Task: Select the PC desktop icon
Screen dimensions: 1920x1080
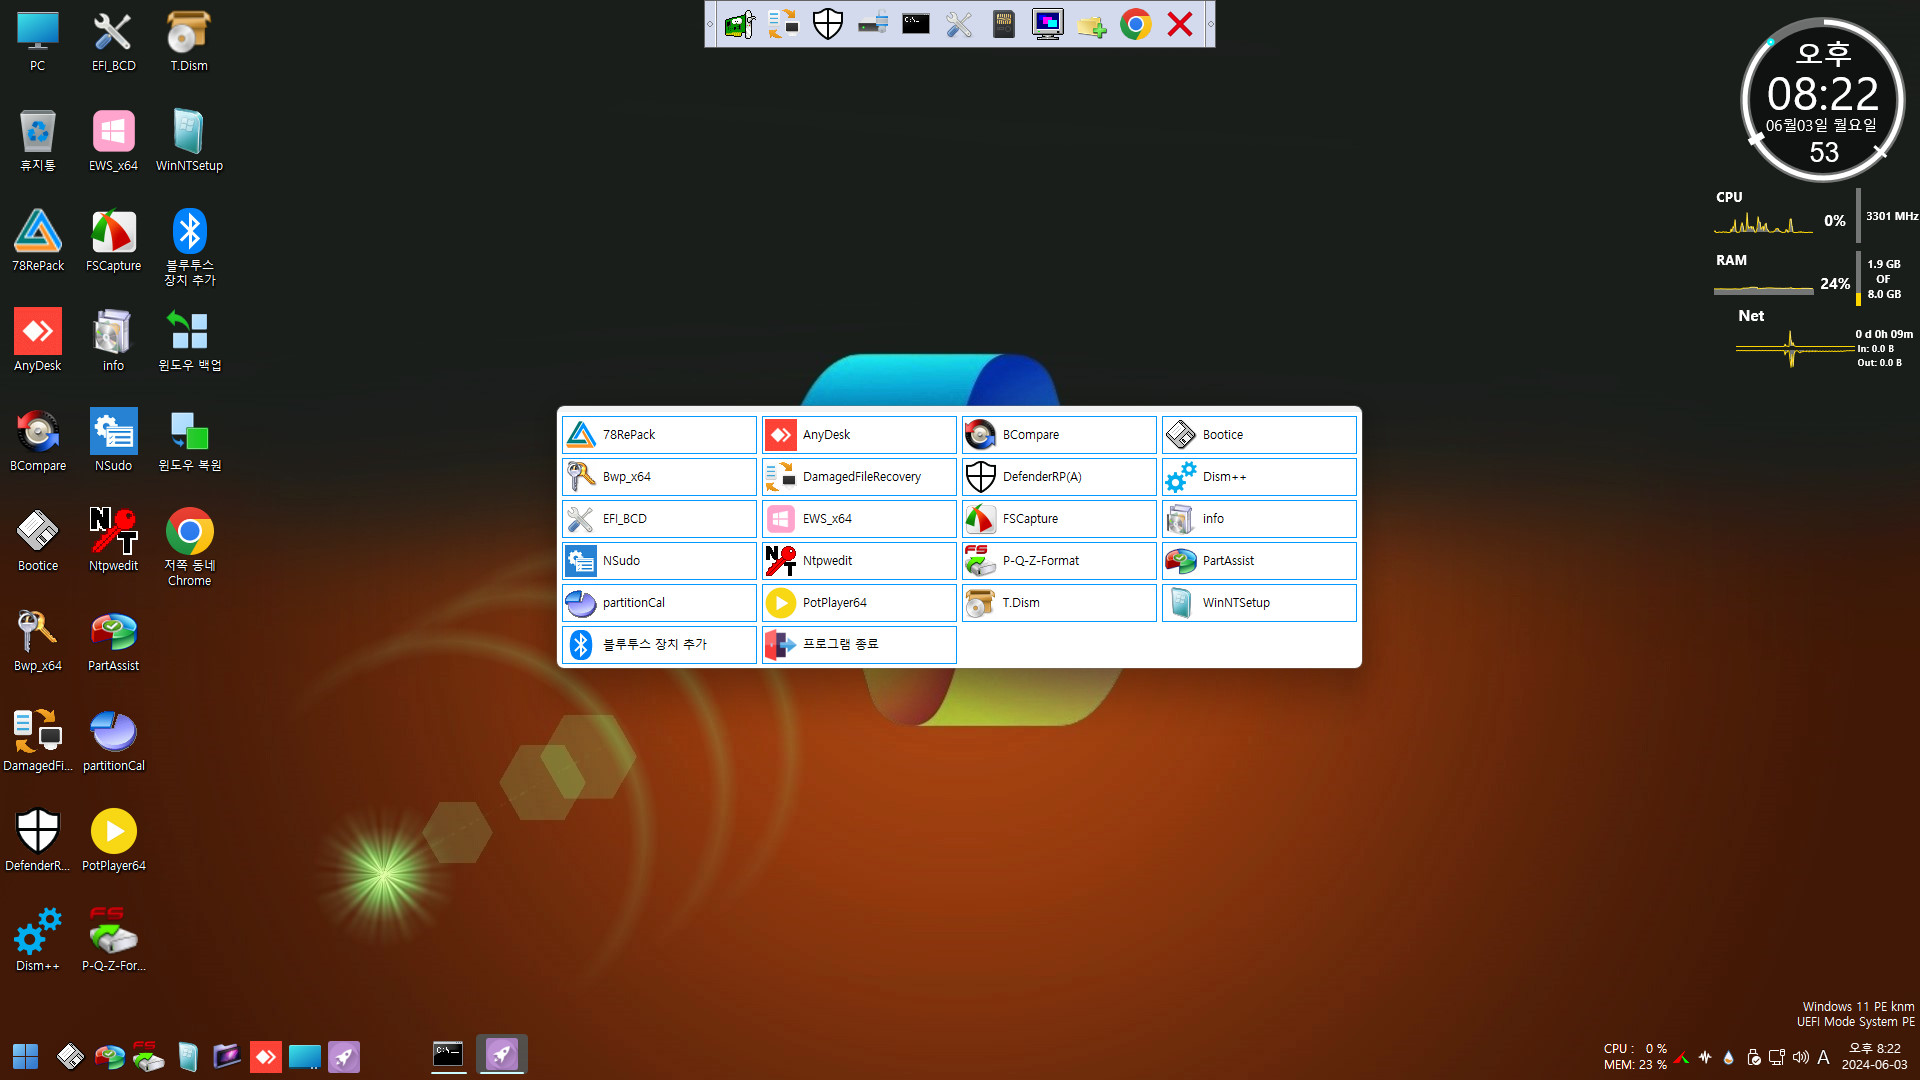Action: (38, 42)
